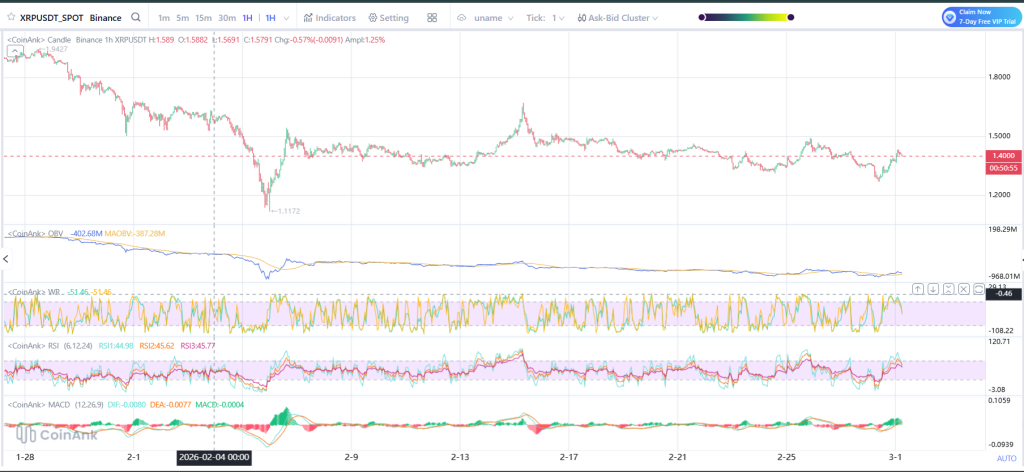Switch to the 15m timeframe
Viewport: 1024px width, 472px height.
(203, 18)
